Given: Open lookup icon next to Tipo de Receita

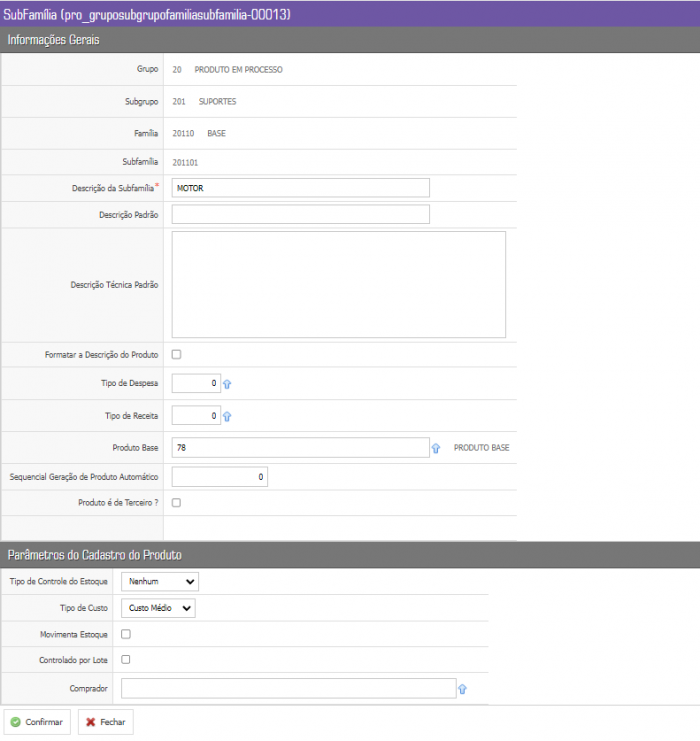Looking at the screenshot, I should 227,416.
